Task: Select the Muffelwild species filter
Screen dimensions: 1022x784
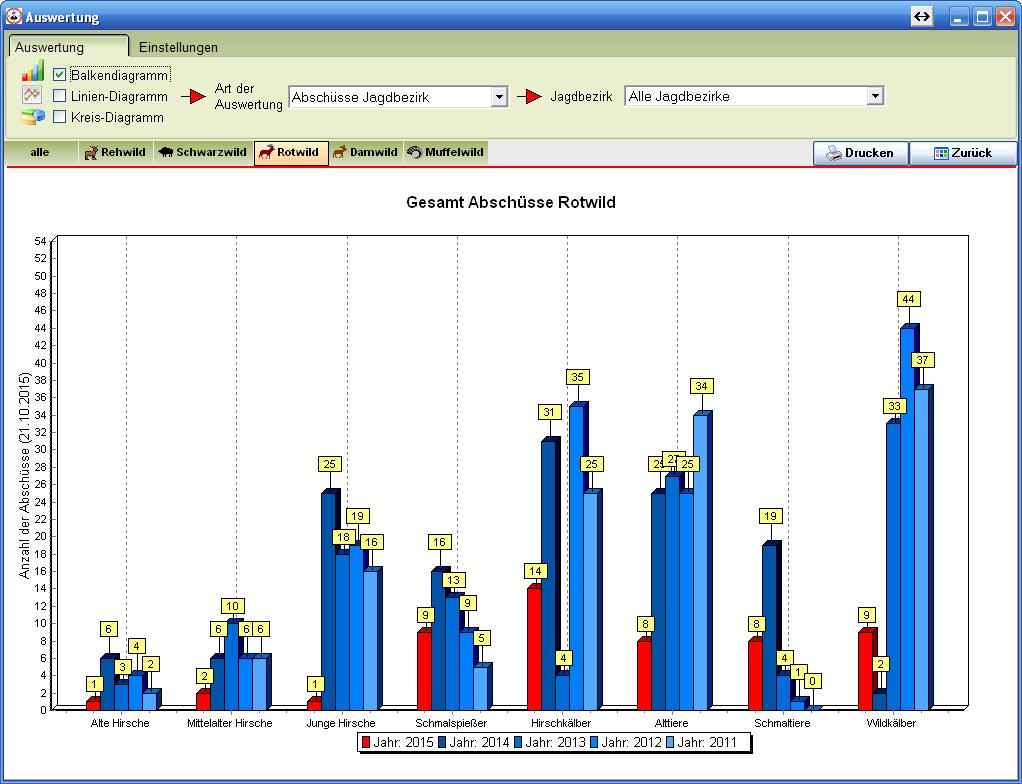Action: [x=445, y=153]
